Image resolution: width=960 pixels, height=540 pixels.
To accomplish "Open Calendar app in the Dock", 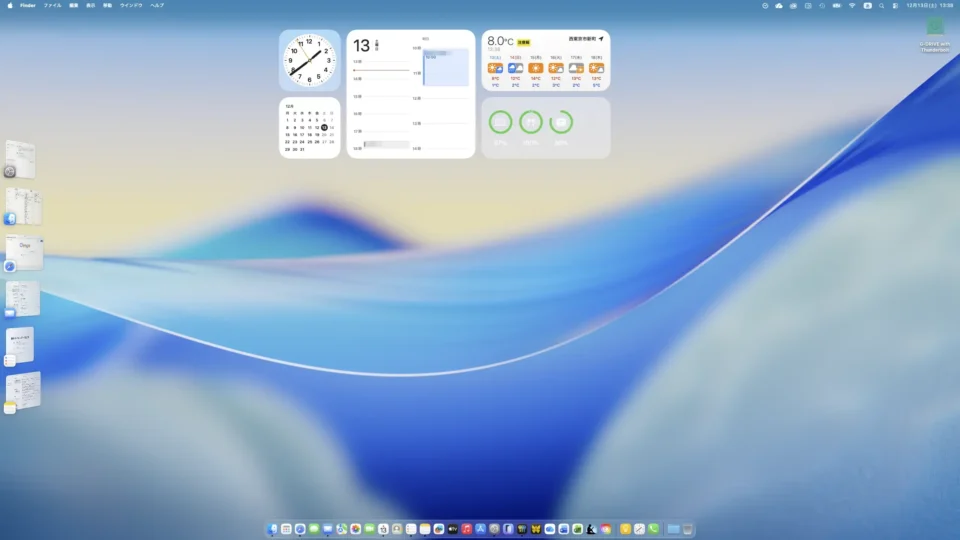I will 383,529.
